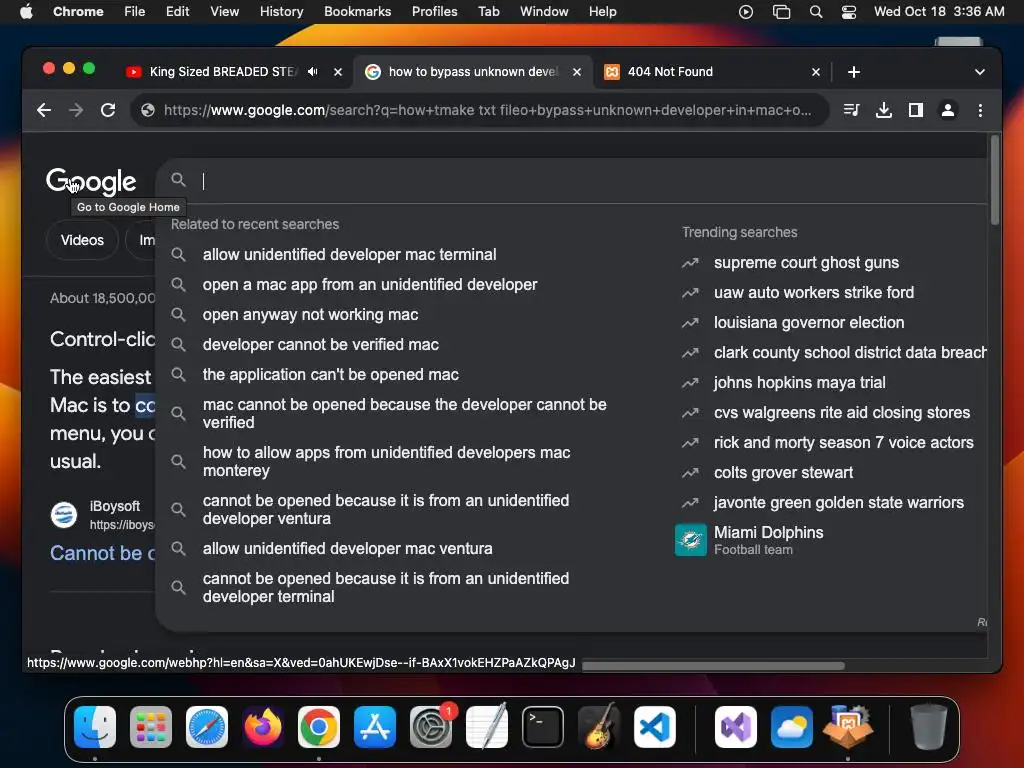Close the how to bypass unknown developer tab
Viewport: 1024px width, 768px height.
pos(577,72)
